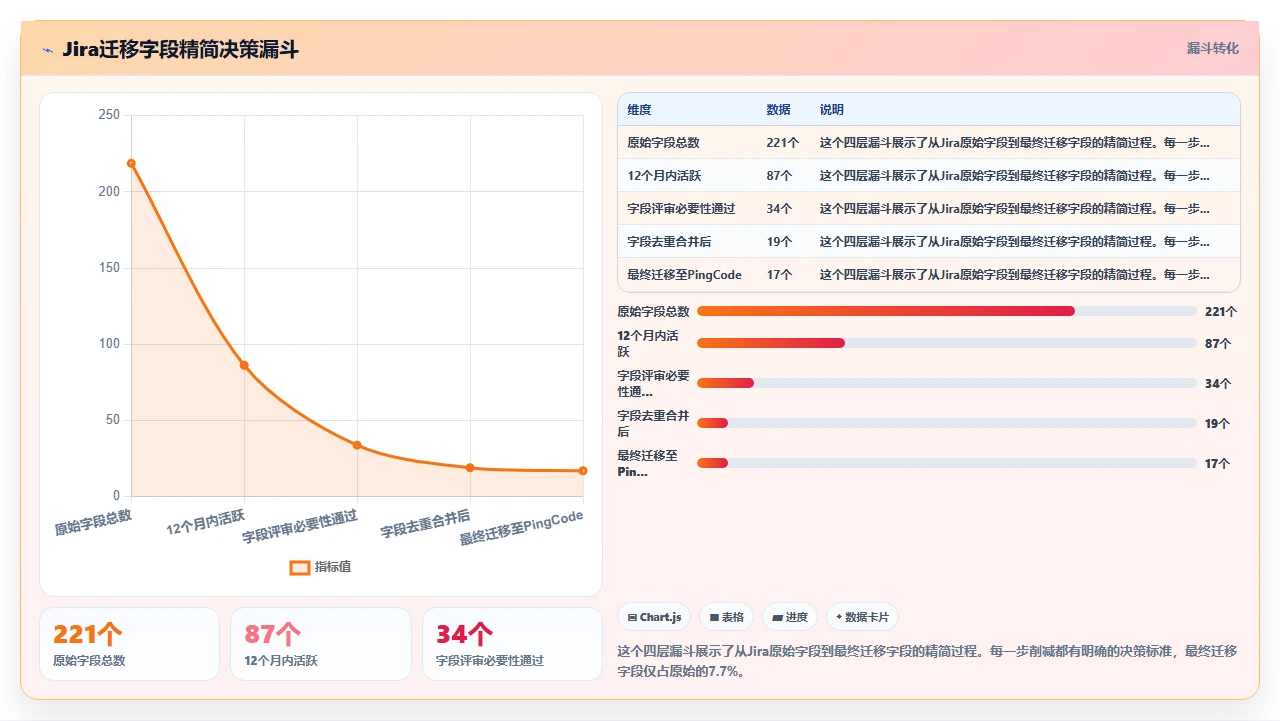Click the 维度 column header
Image resolution: width=1280 pixels, height=721 pixels.
[x=639, y=110]
